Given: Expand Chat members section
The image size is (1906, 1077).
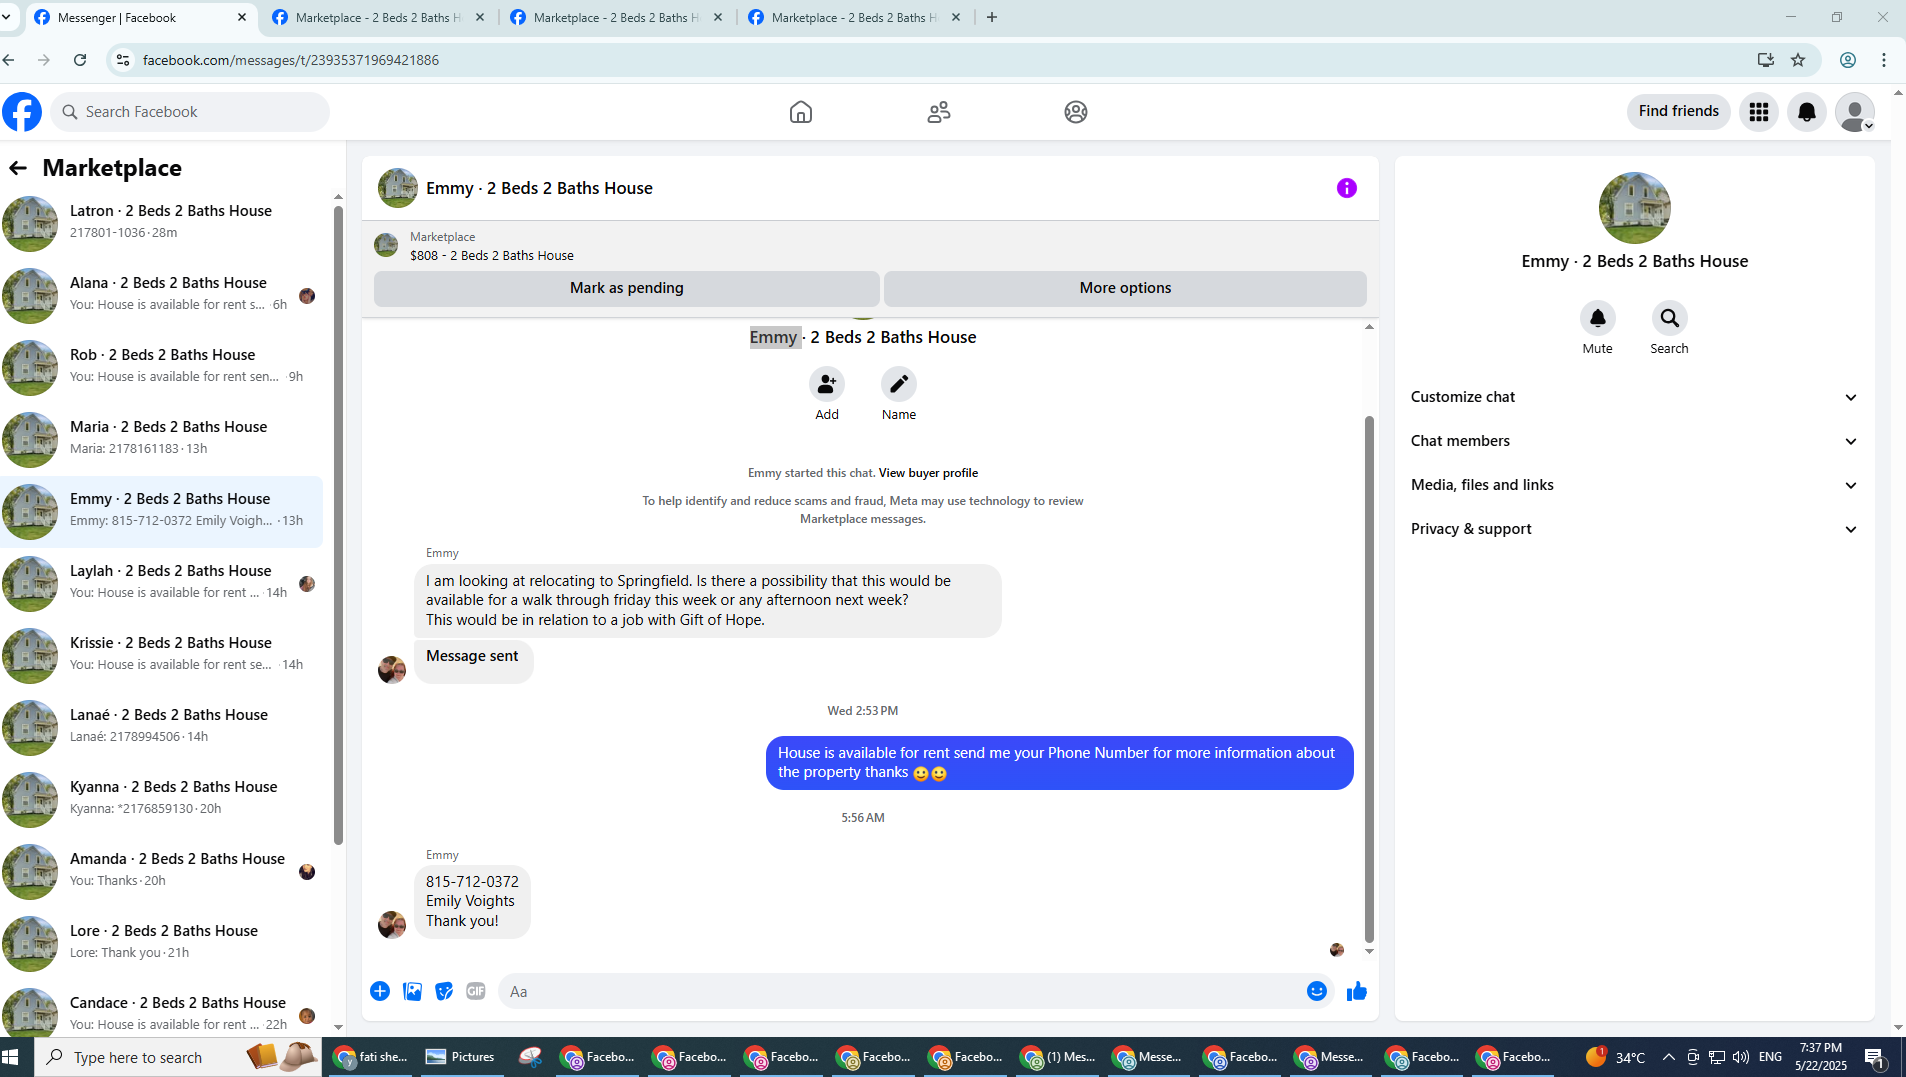Looking at the screenshot, I should click(x=1634, y=441).
